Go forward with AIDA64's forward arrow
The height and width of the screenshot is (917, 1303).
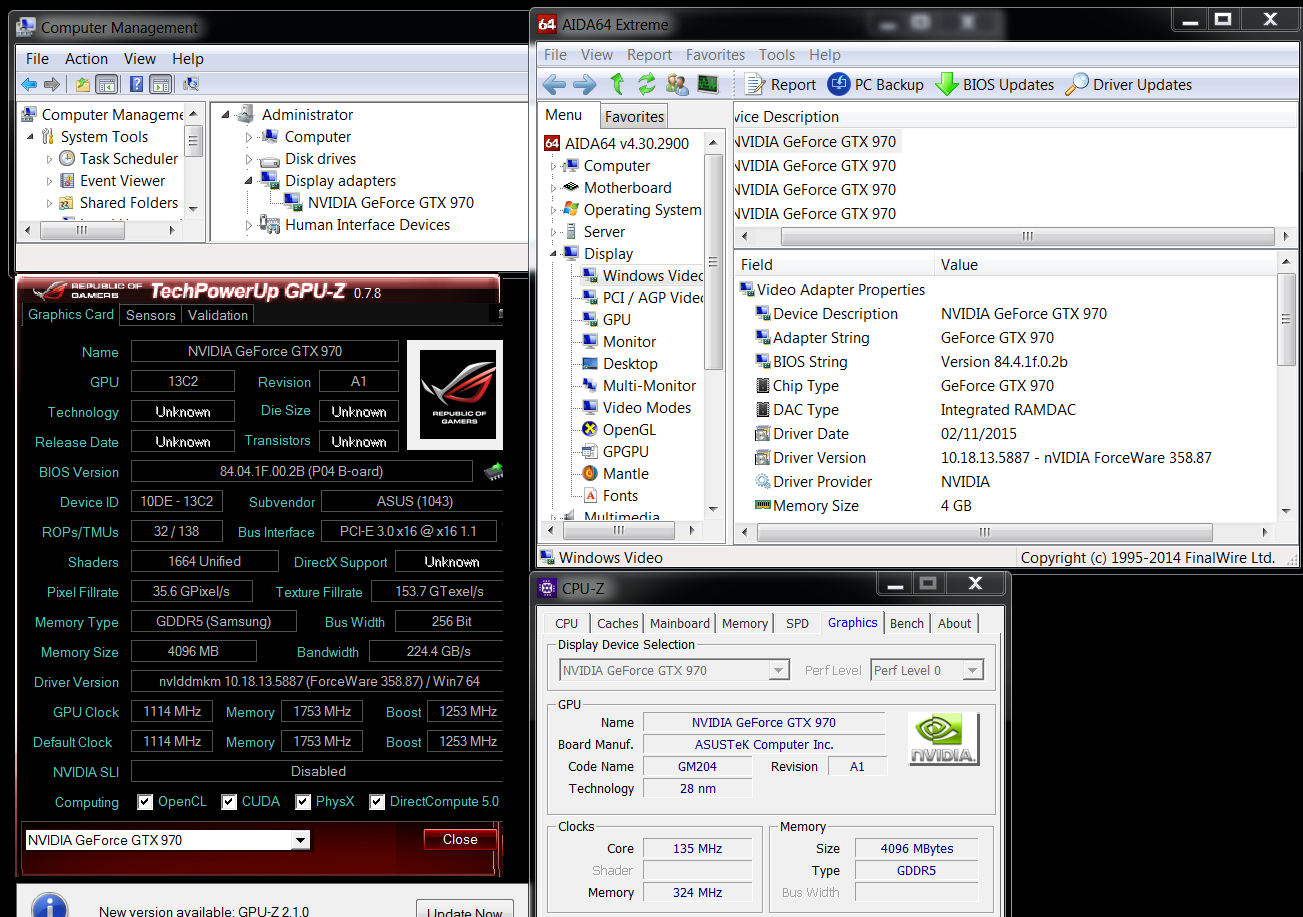585,84
